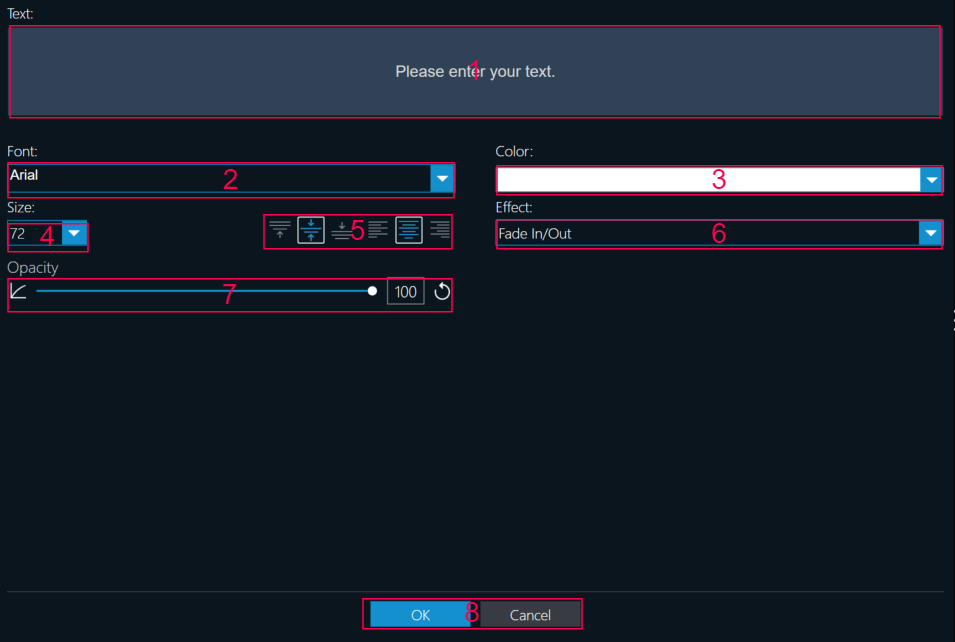The height and width of the screenshot is (642, 955).
Task: Select the Arial font field
Action: tap(220, 178)
